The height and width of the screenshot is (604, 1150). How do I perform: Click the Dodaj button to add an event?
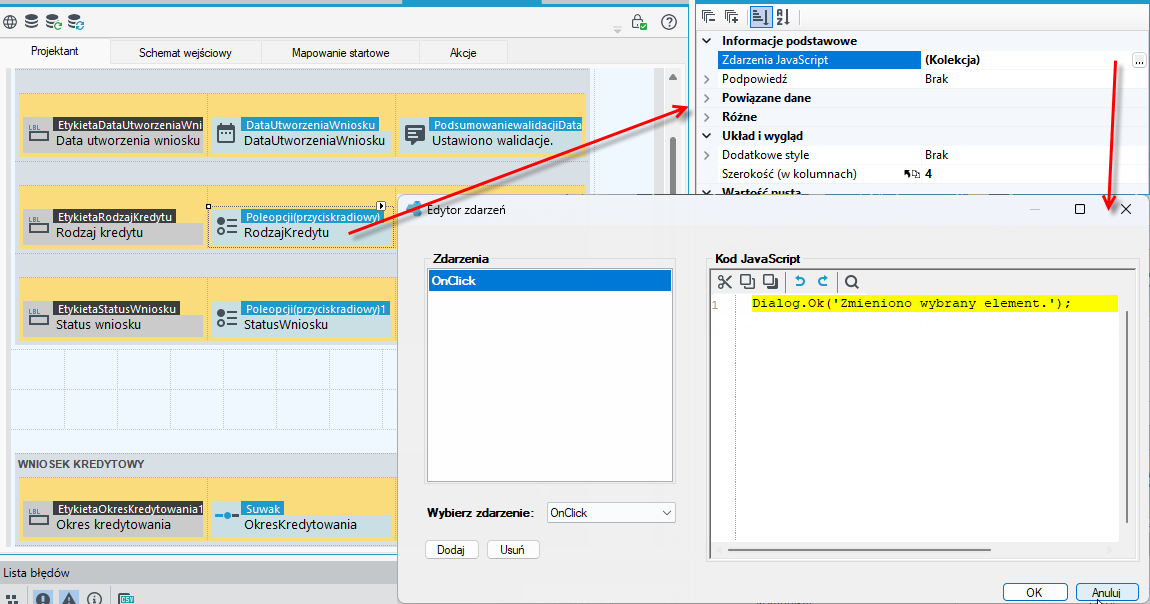[x=451, y=550]
